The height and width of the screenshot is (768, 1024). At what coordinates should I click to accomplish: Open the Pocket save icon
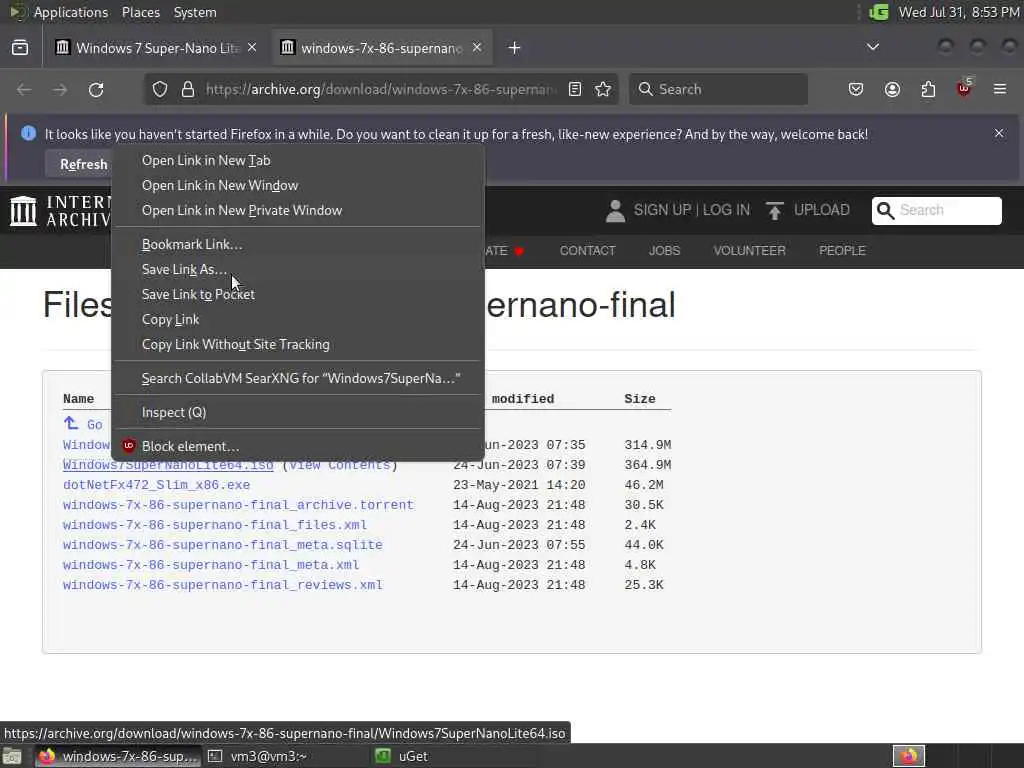pos(856,89)
